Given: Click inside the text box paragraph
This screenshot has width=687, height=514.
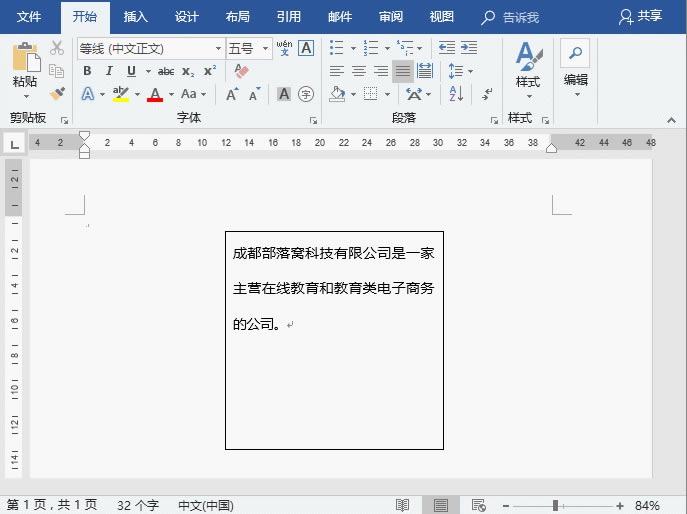Looking at the screenshot, I should click(x=333, y=288).
